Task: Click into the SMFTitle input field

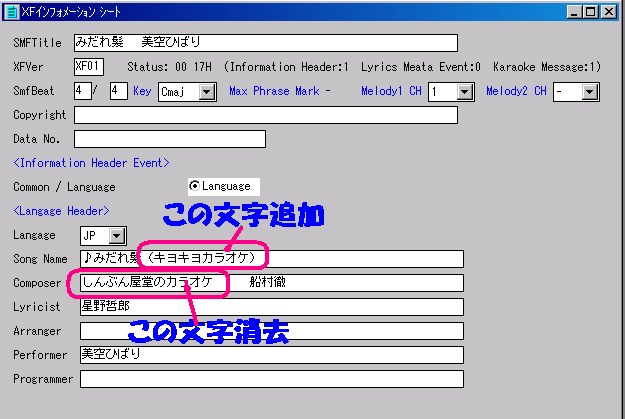Action: tap(265, 43)
